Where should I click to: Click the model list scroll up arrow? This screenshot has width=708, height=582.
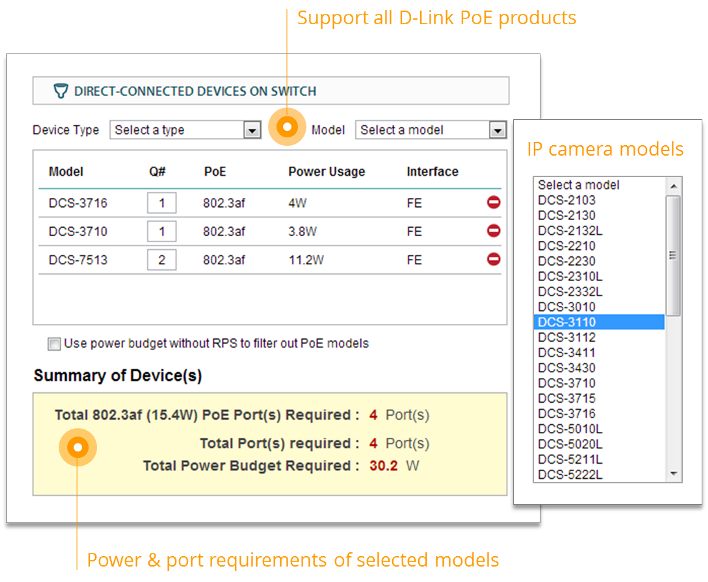coord(673,186)
